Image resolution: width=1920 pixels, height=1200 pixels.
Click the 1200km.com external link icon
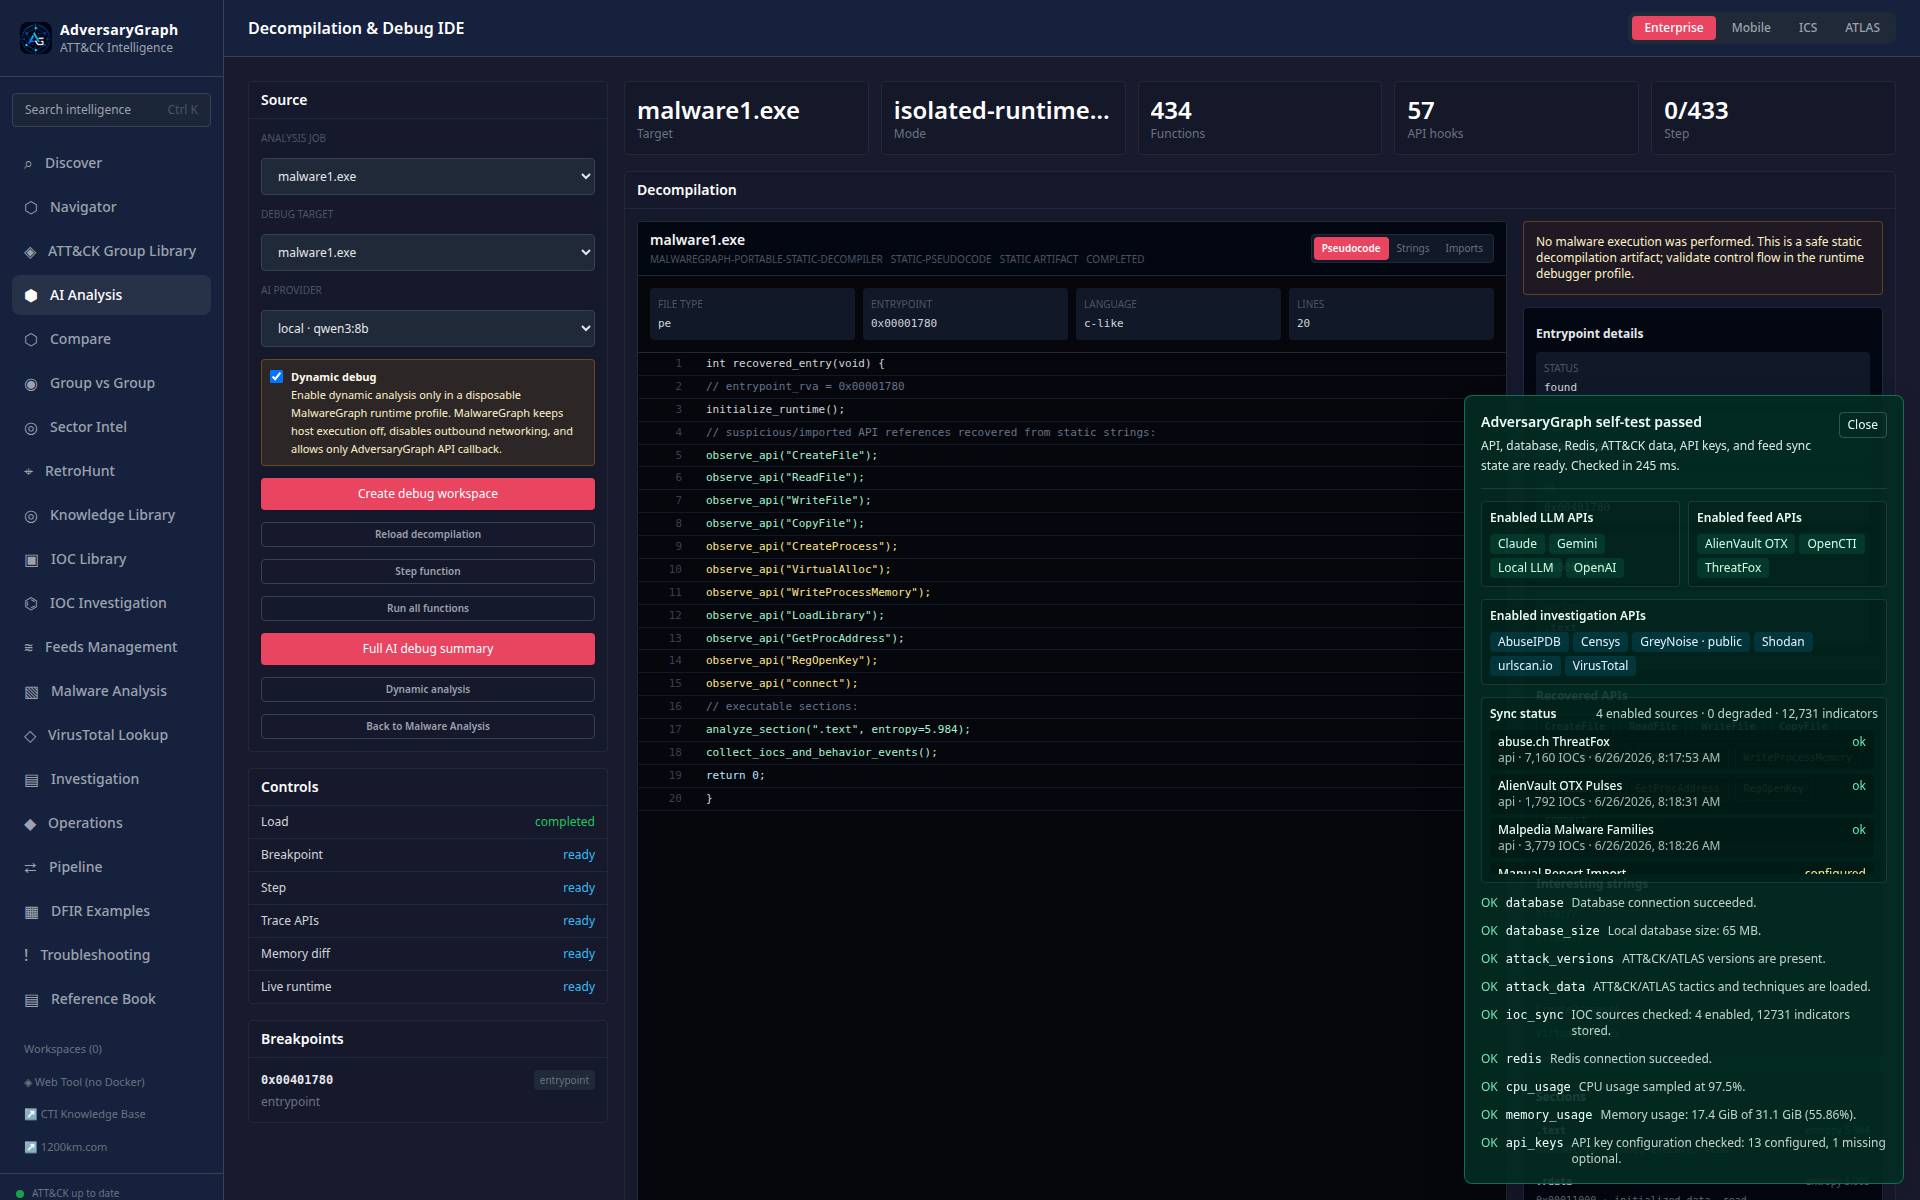[x=30, y=1147]
